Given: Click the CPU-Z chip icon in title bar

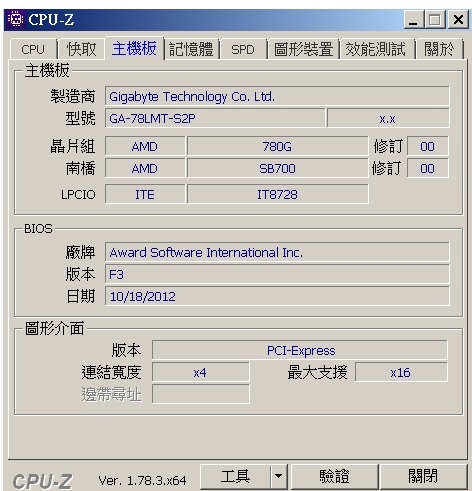Looking at the screenshot, I should click(x=15, y=19).
